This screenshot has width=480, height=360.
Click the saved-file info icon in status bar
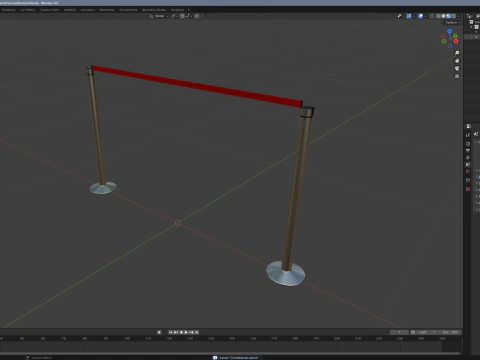[x=215, y=357]
